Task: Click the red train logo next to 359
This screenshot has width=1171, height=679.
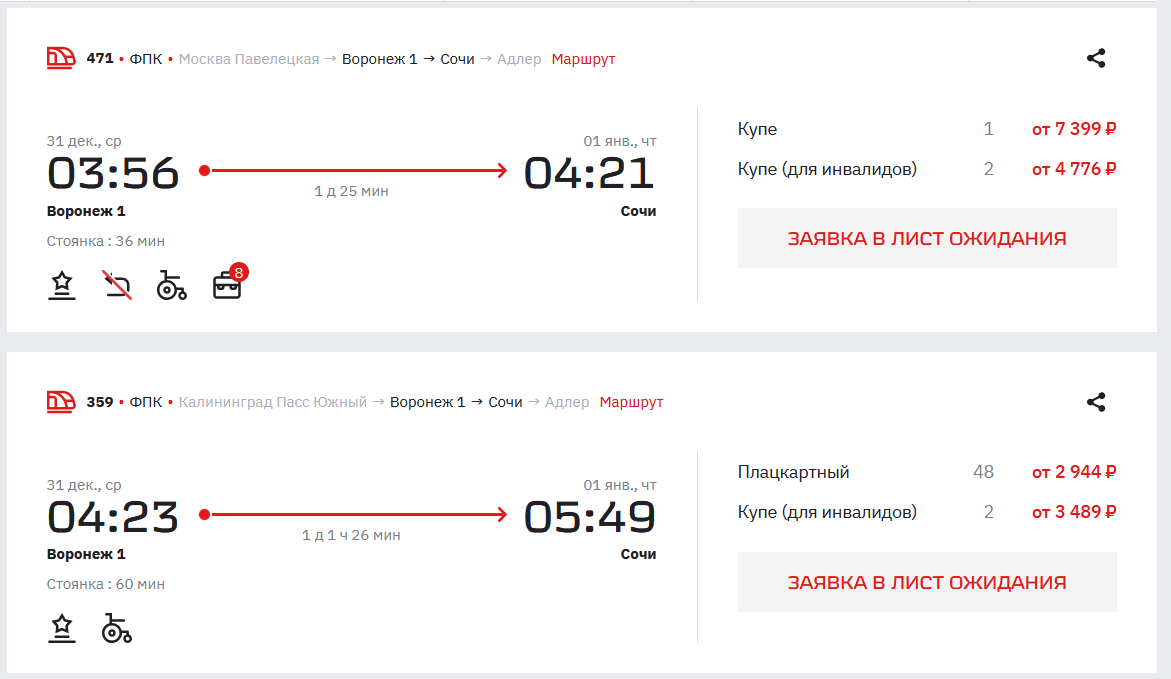Action: [61, 402]
